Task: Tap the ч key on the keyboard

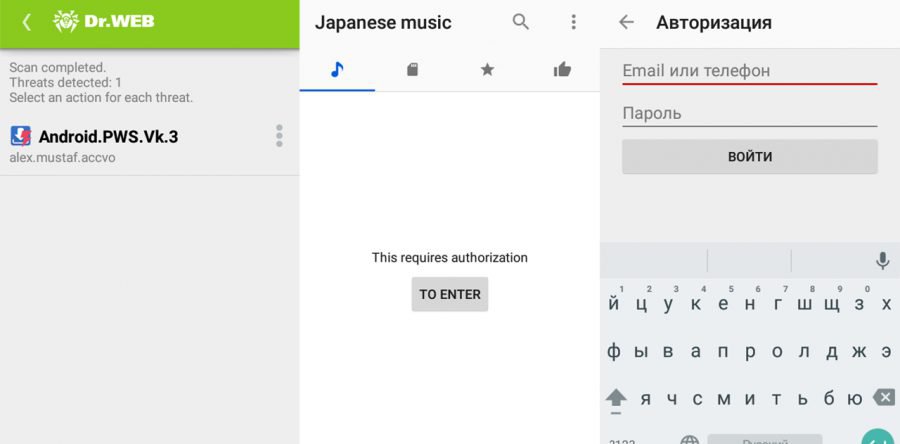Action: [672, 399]
